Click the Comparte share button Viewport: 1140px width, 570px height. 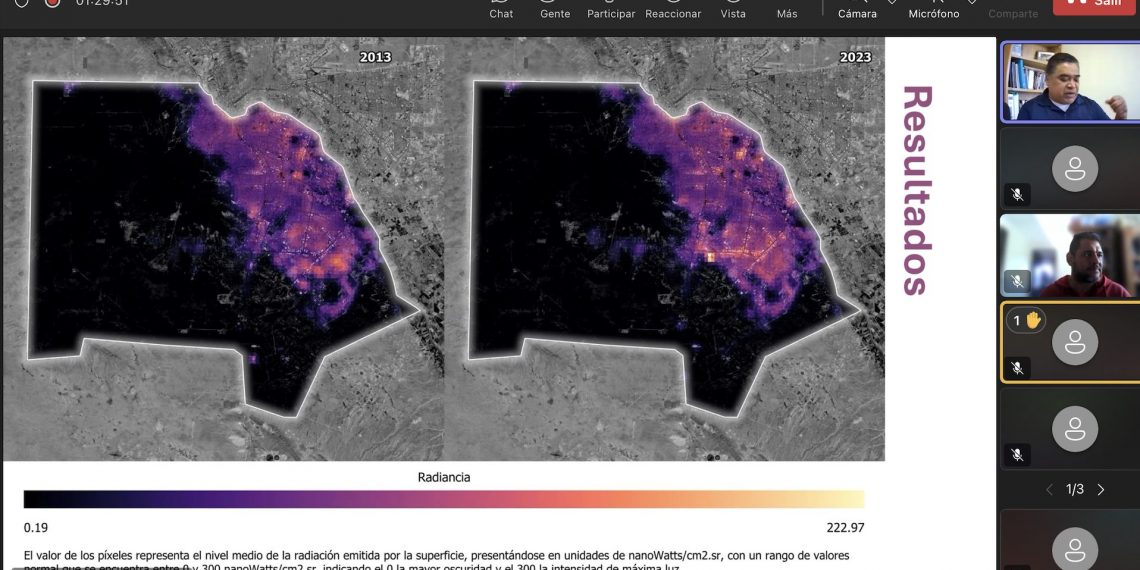click(x=1012, y=12)
